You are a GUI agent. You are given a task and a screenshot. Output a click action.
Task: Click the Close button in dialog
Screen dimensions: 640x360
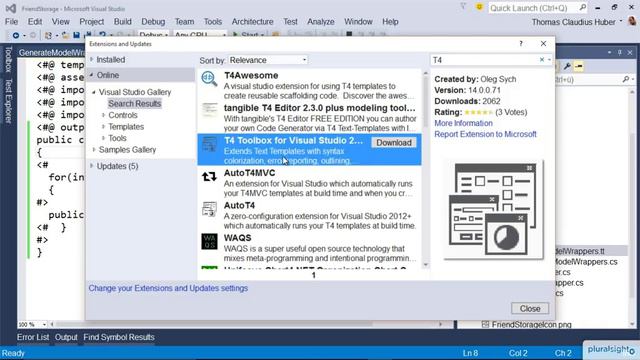(530, 309)
